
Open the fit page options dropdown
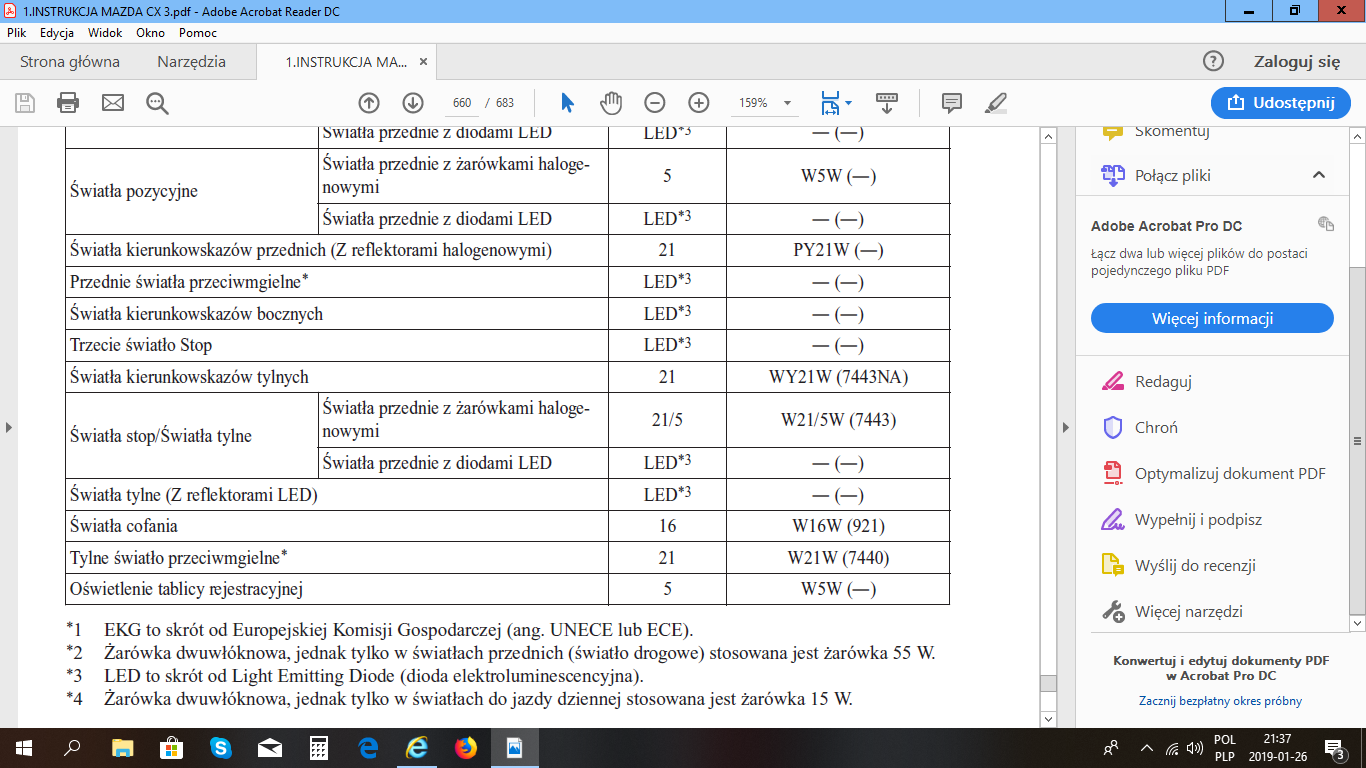[x=848, y=103]
